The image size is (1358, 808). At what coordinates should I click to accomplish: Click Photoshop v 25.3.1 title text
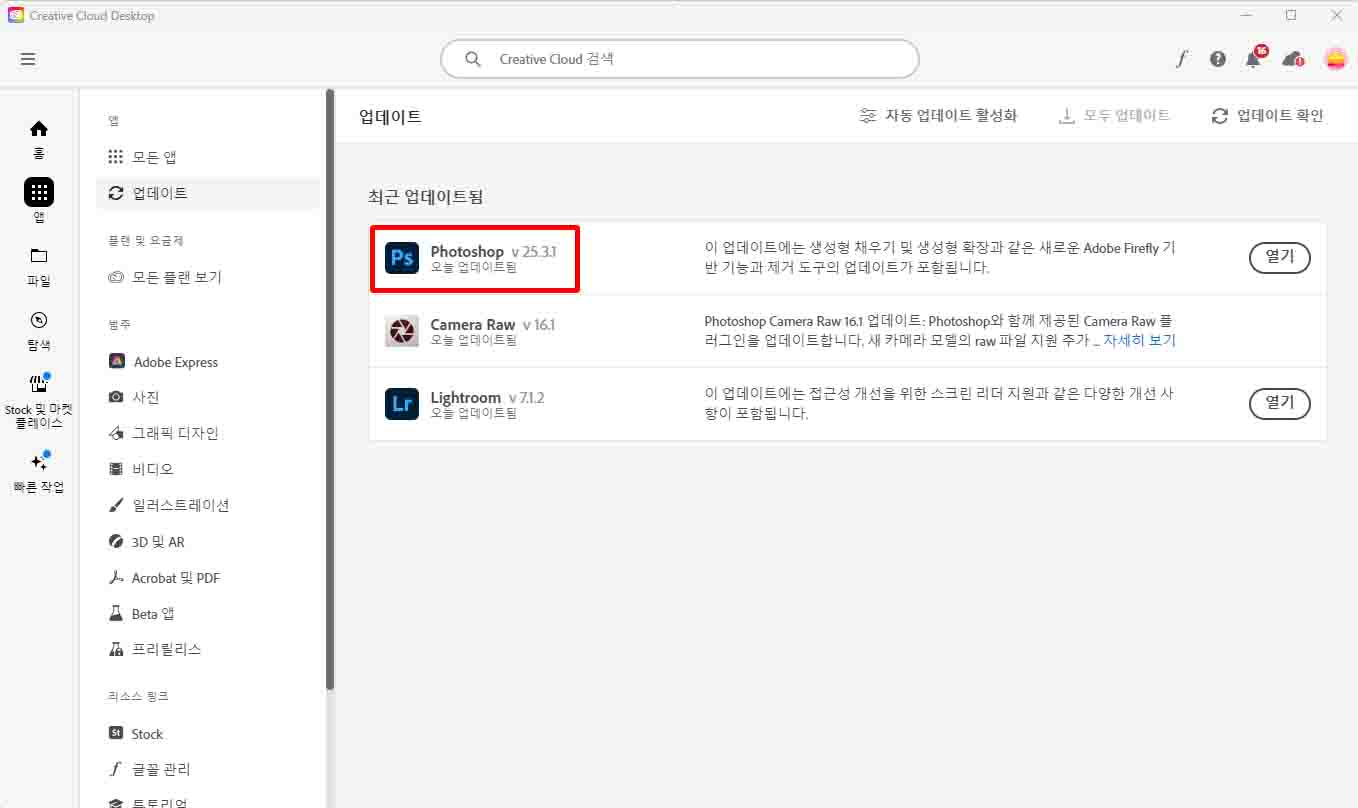(x=493, y=251)
